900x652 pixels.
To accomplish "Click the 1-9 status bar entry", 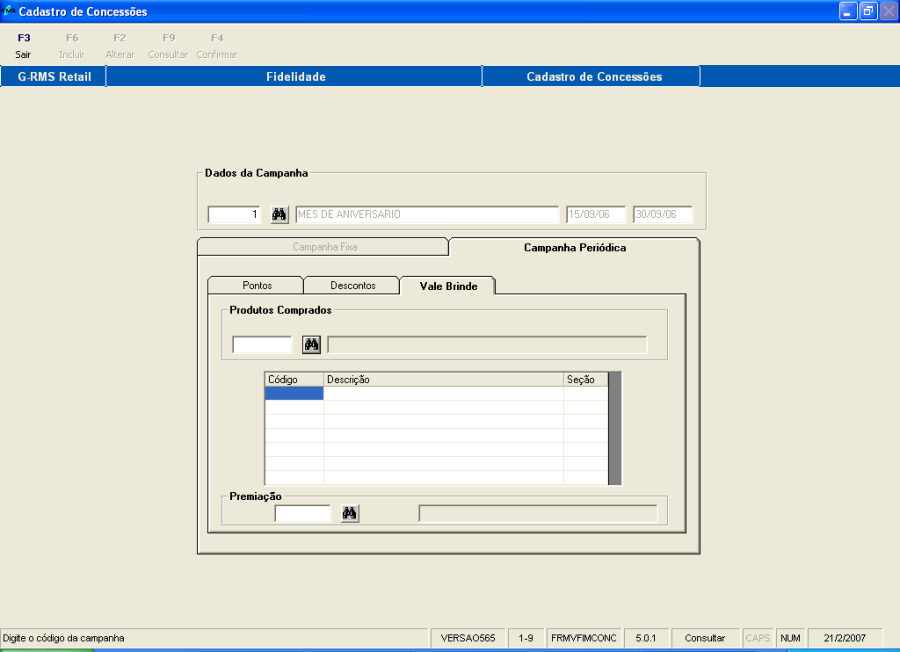I will (526, 638).
